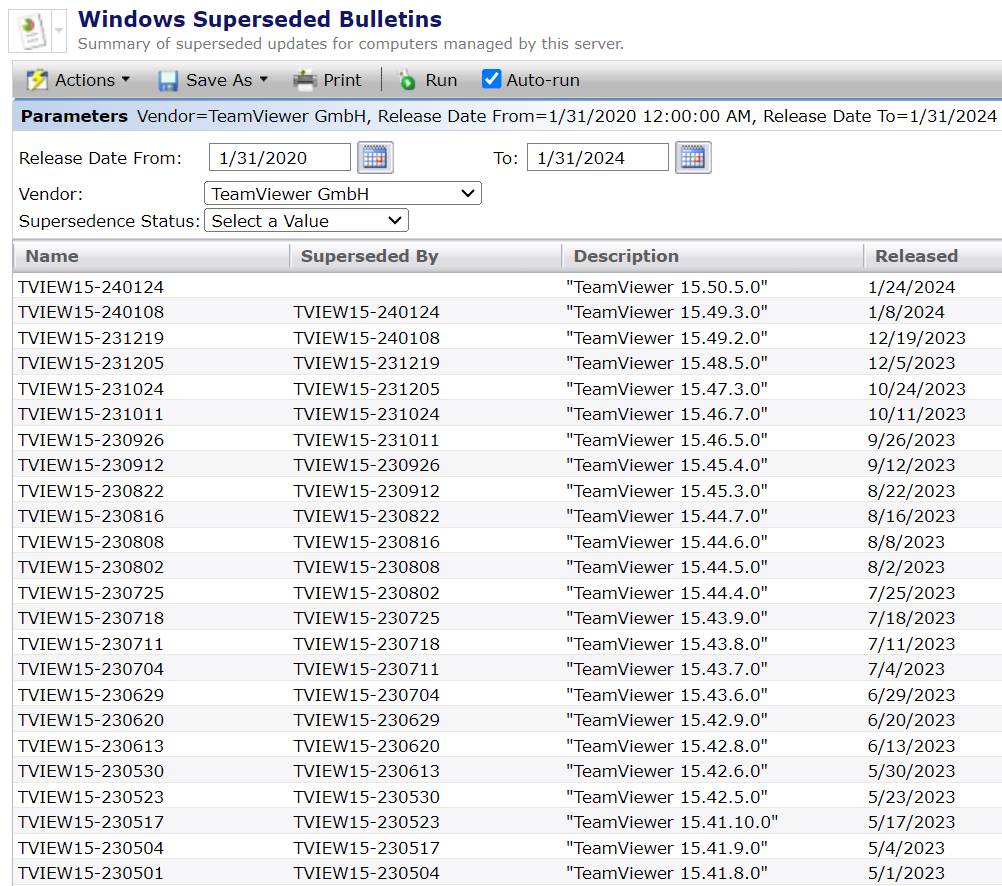
Task: Select TVIEW15-230808 in the Name column
Action: (x=91, y=542)
